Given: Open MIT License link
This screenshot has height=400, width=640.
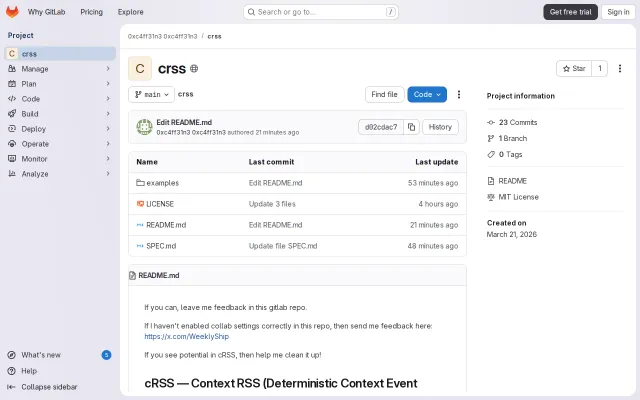Looking at the screenshot, I should pyautogui.click(x=518, y=197).
